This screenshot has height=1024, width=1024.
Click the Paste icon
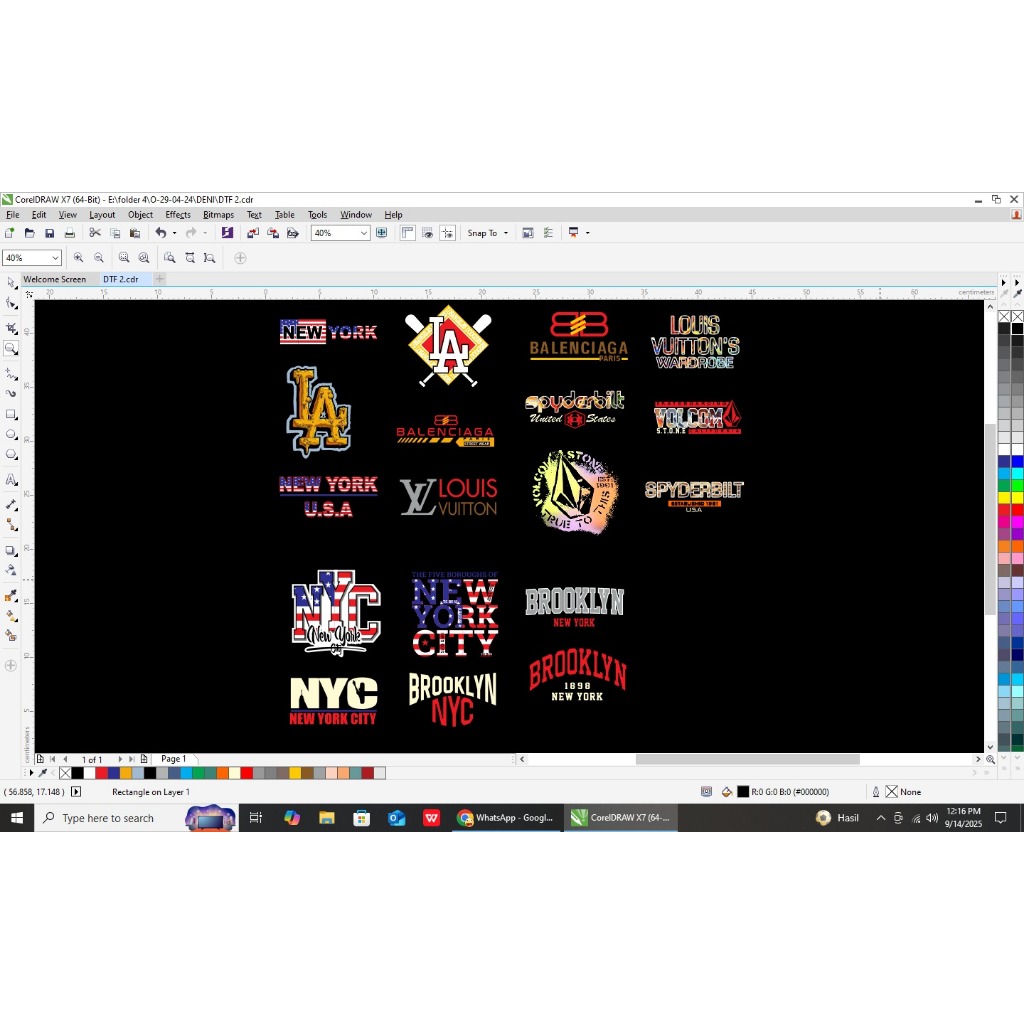(x=135, y=232)
